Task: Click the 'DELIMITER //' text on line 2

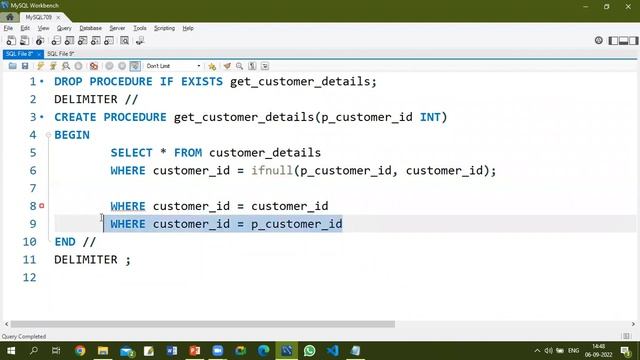Action: point(96,99)
